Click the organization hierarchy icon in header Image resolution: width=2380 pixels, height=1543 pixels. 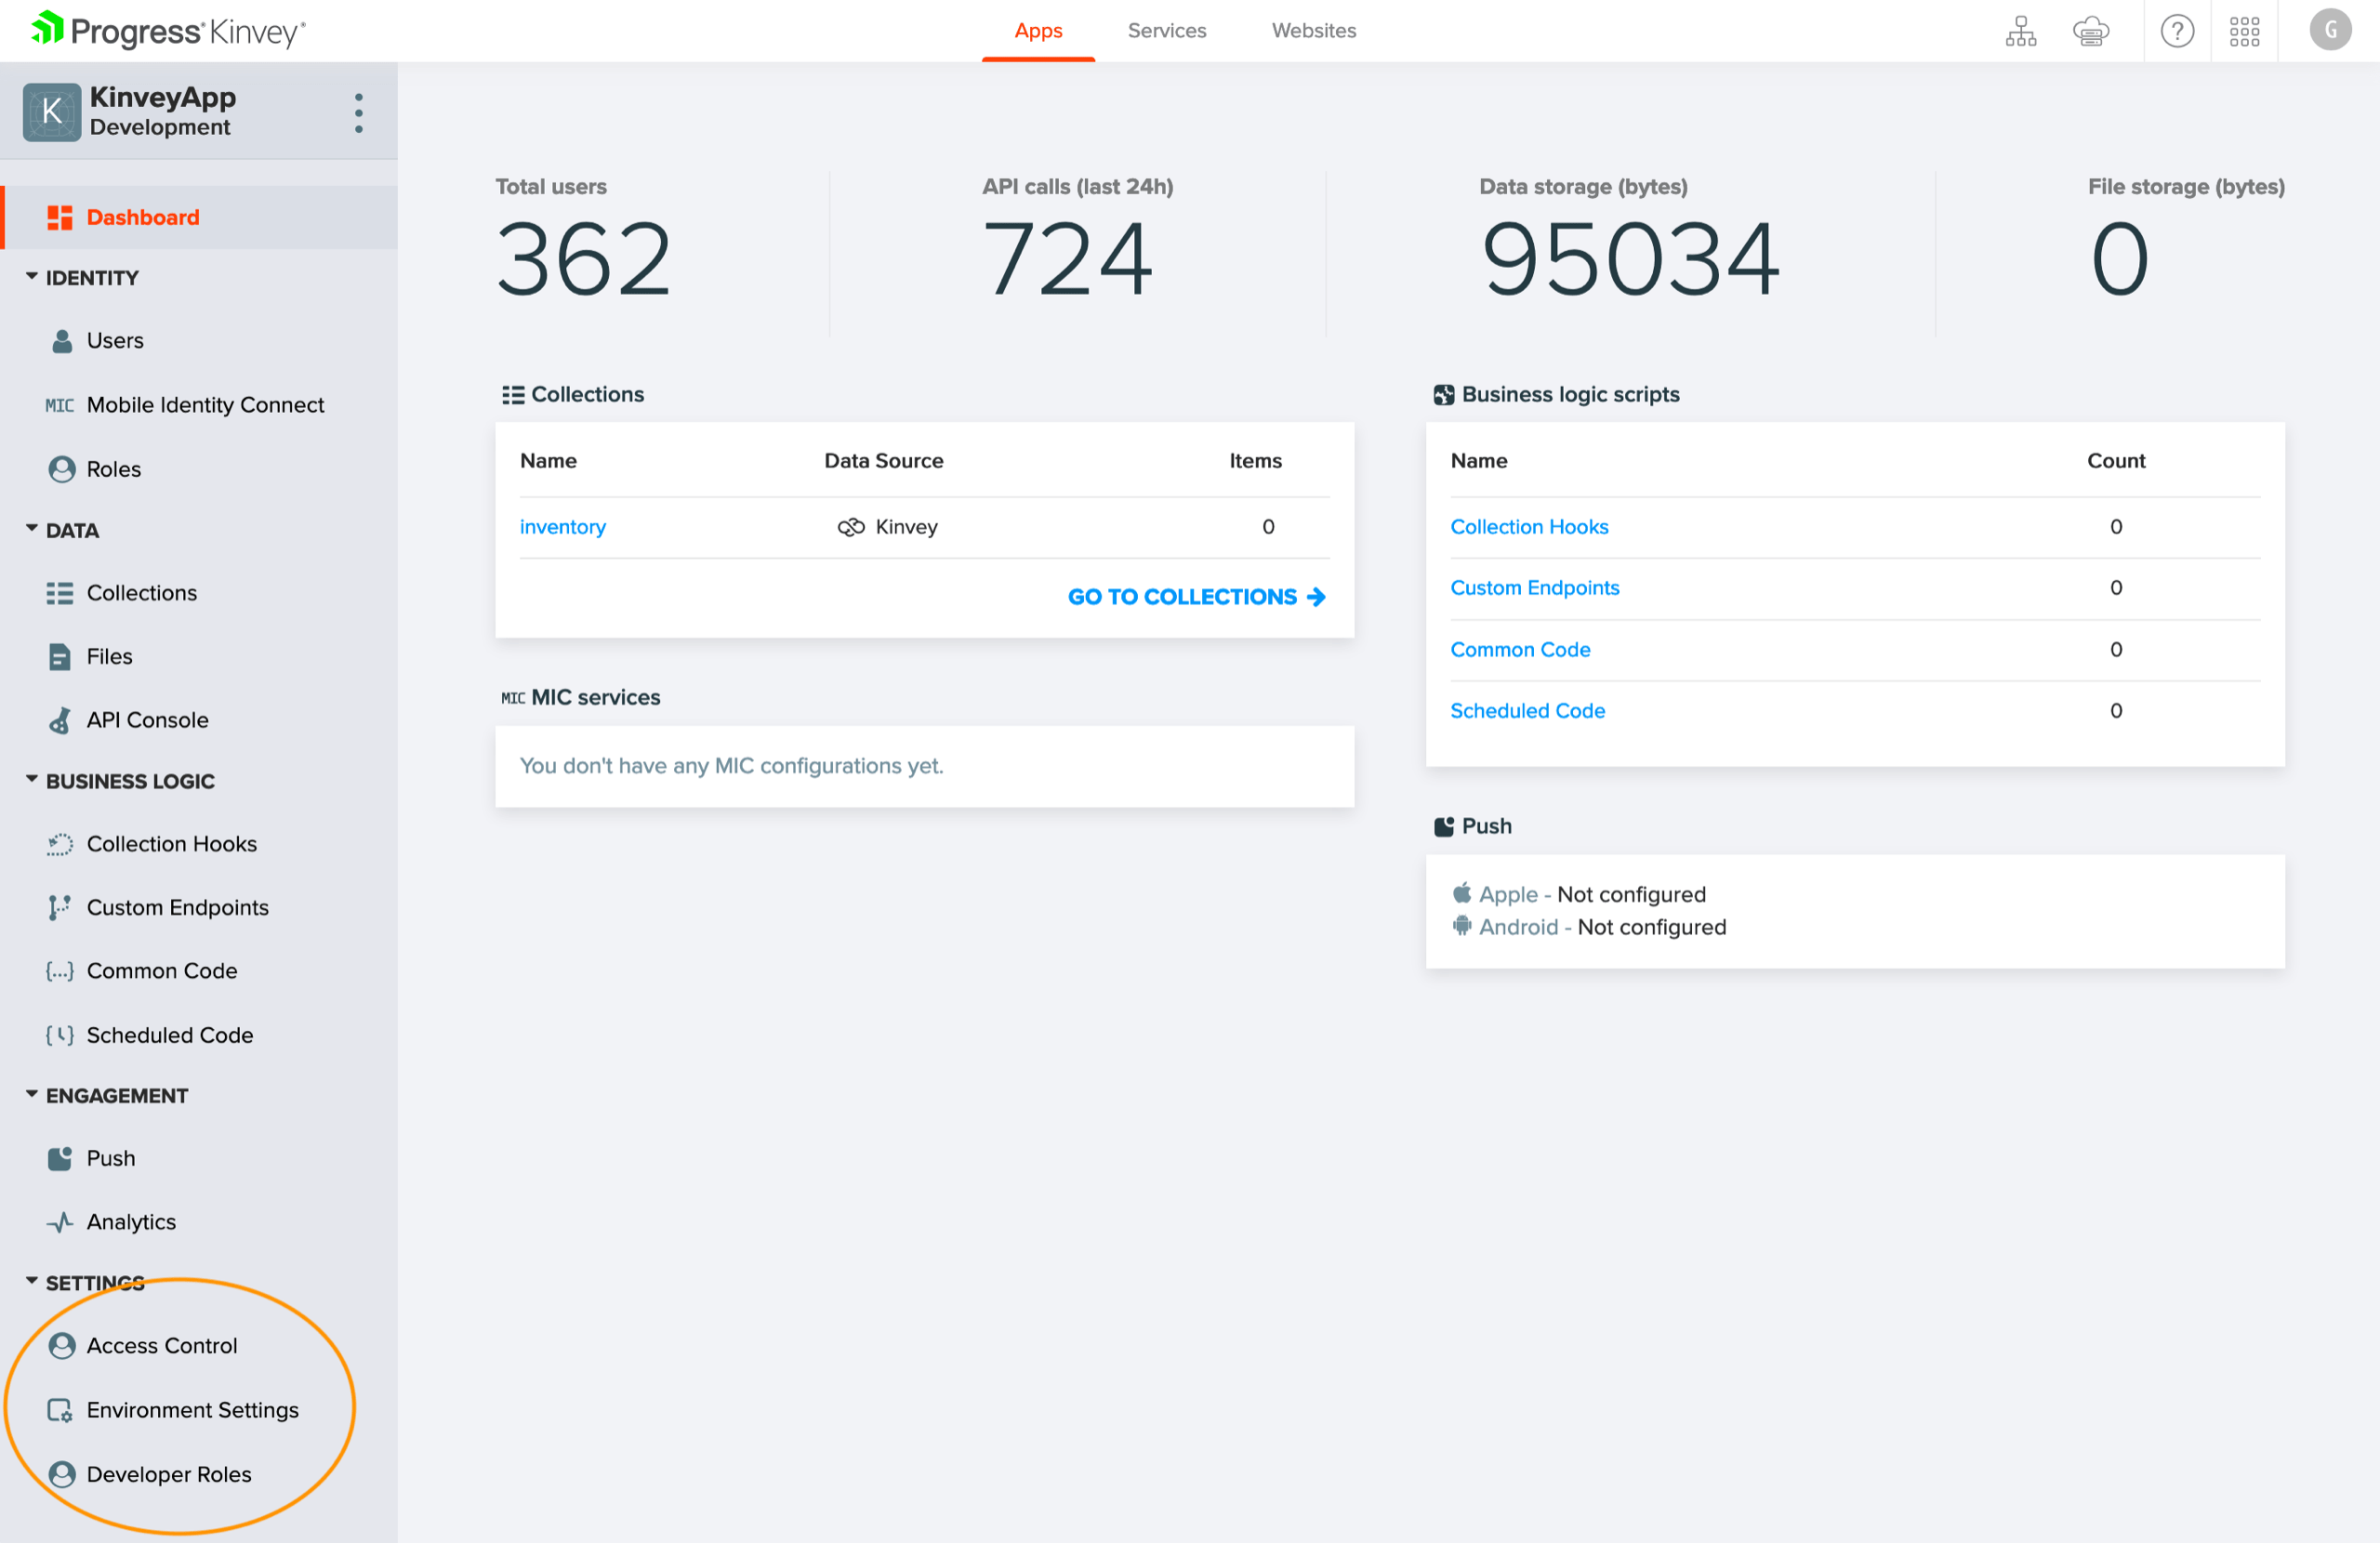[2020, 31]
